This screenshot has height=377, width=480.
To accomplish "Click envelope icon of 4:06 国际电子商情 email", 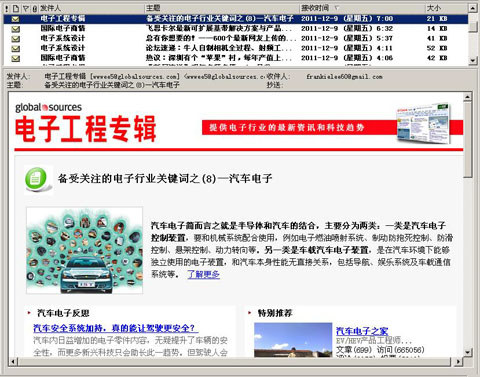I will tap(15, 58).
